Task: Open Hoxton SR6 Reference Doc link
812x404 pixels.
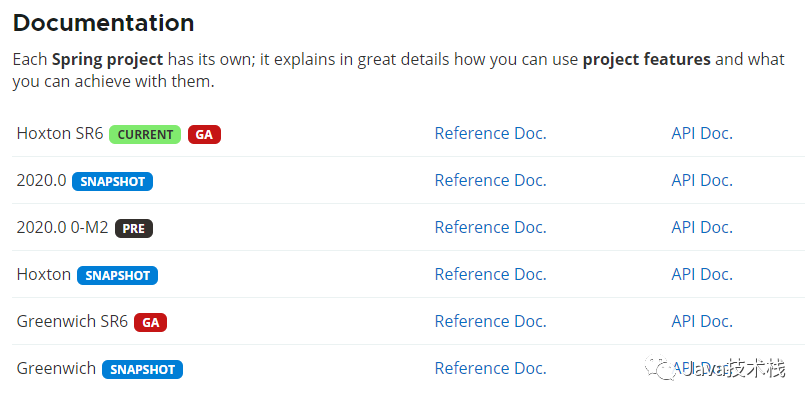Action: click(490, 134)
